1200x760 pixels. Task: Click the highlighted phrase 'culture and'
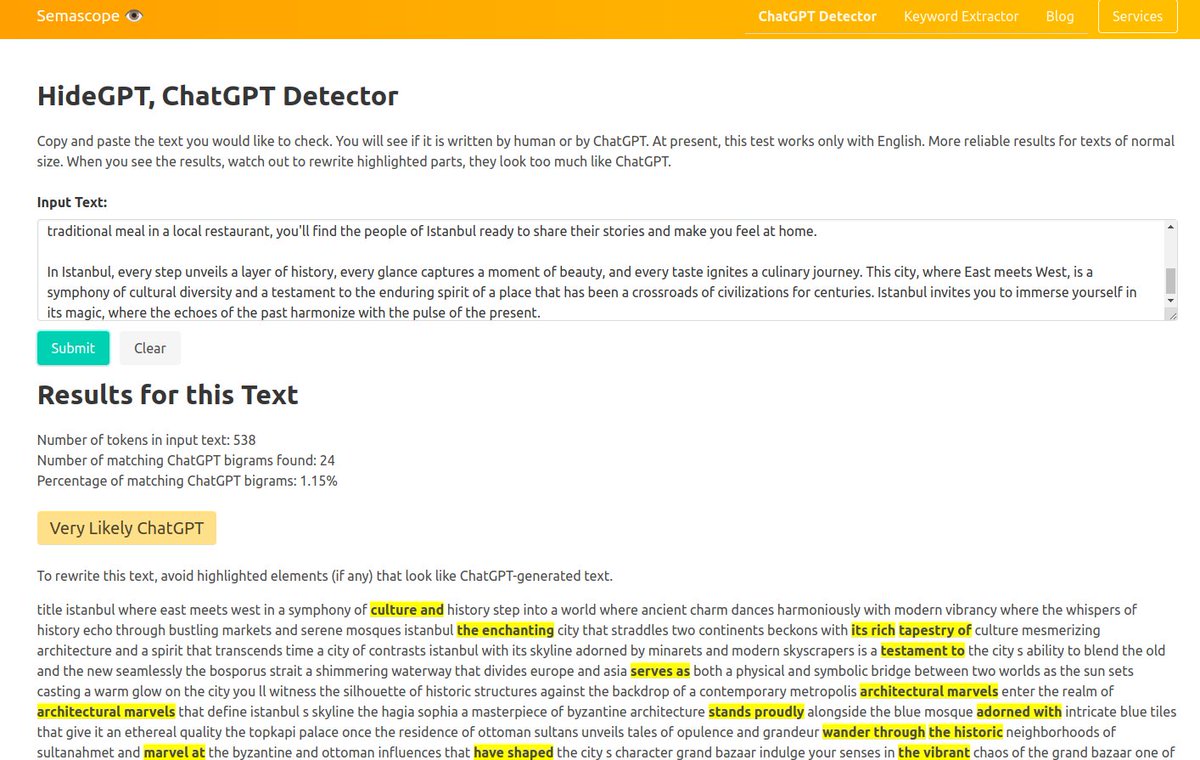407,609
